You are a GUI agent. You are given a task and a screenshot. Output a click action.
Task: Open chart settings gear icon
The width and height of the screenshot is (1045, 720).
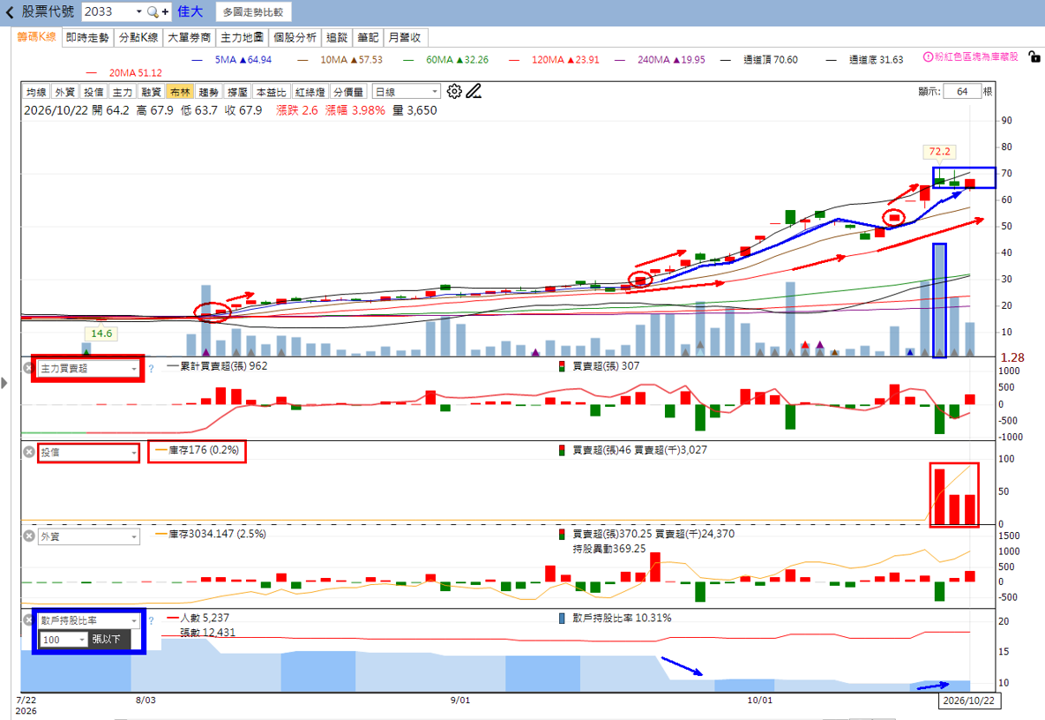click(x=454, y=91)
